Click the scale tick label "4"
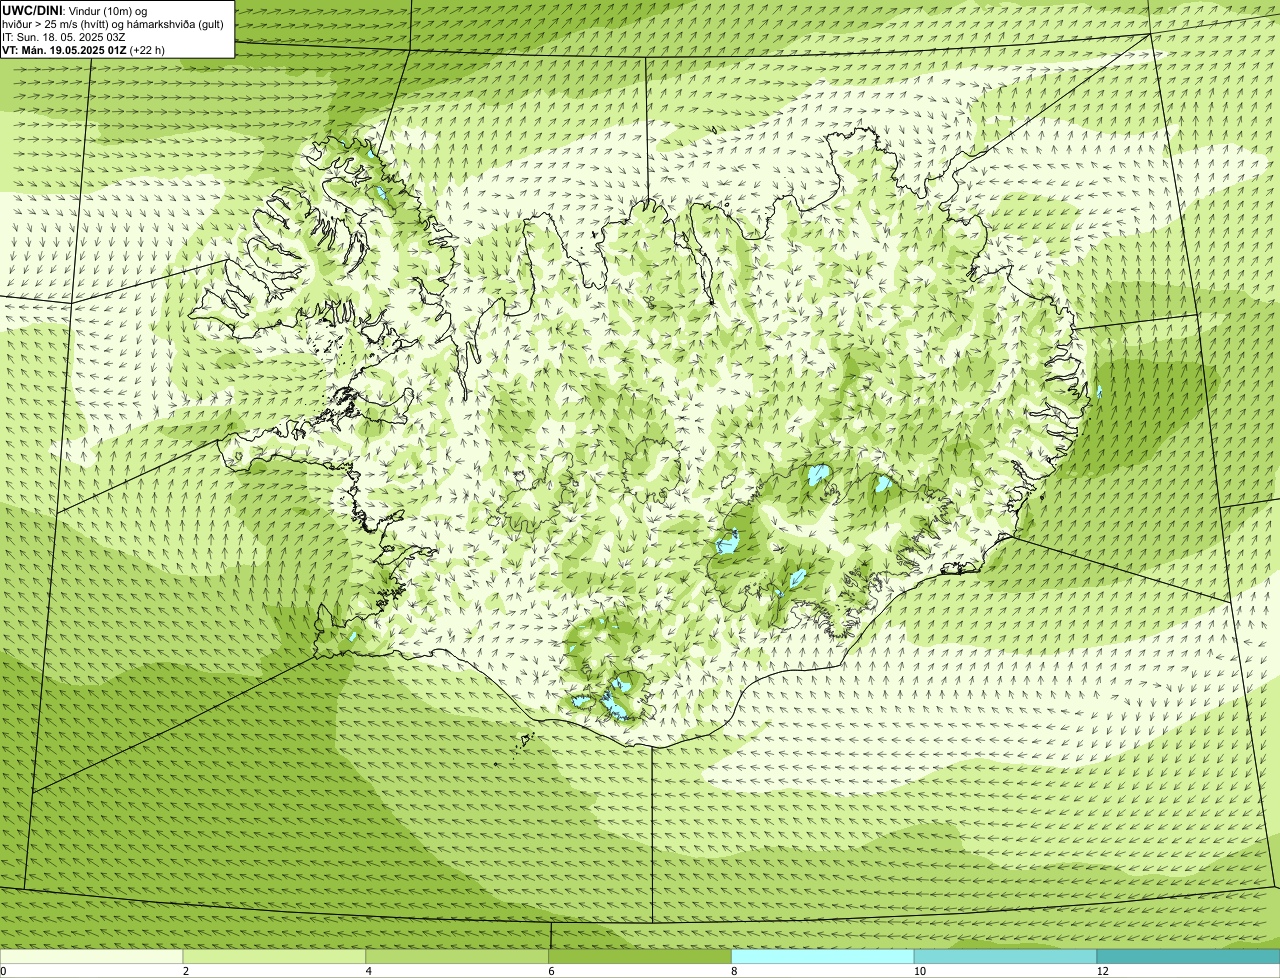This screenshot has width=1280, height=978. click(x=369, y=971)
